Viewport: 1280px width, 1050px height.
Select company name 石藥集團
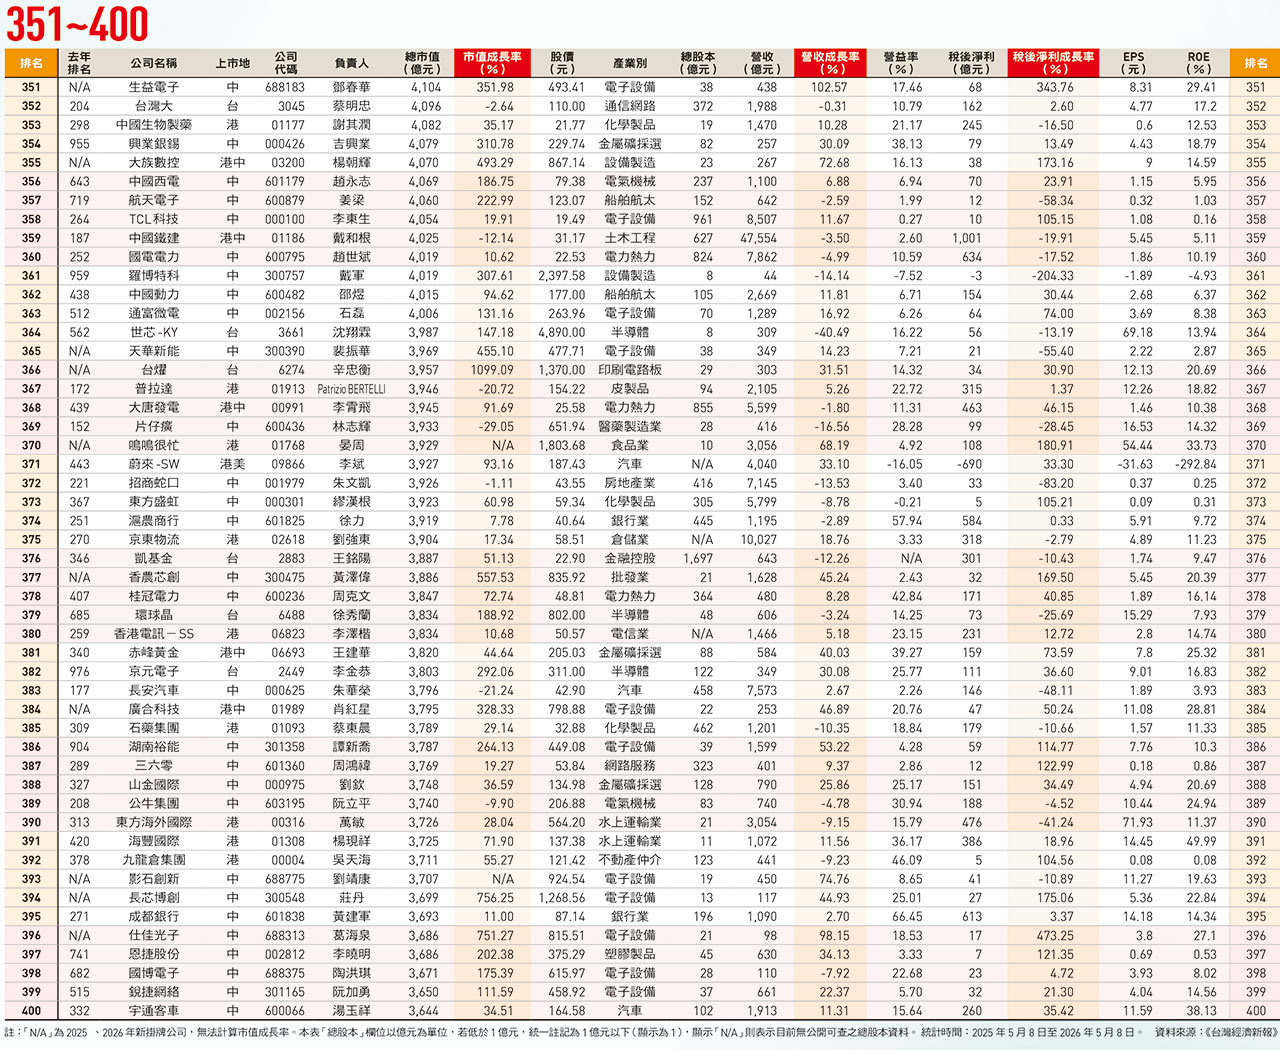point(154,728)
